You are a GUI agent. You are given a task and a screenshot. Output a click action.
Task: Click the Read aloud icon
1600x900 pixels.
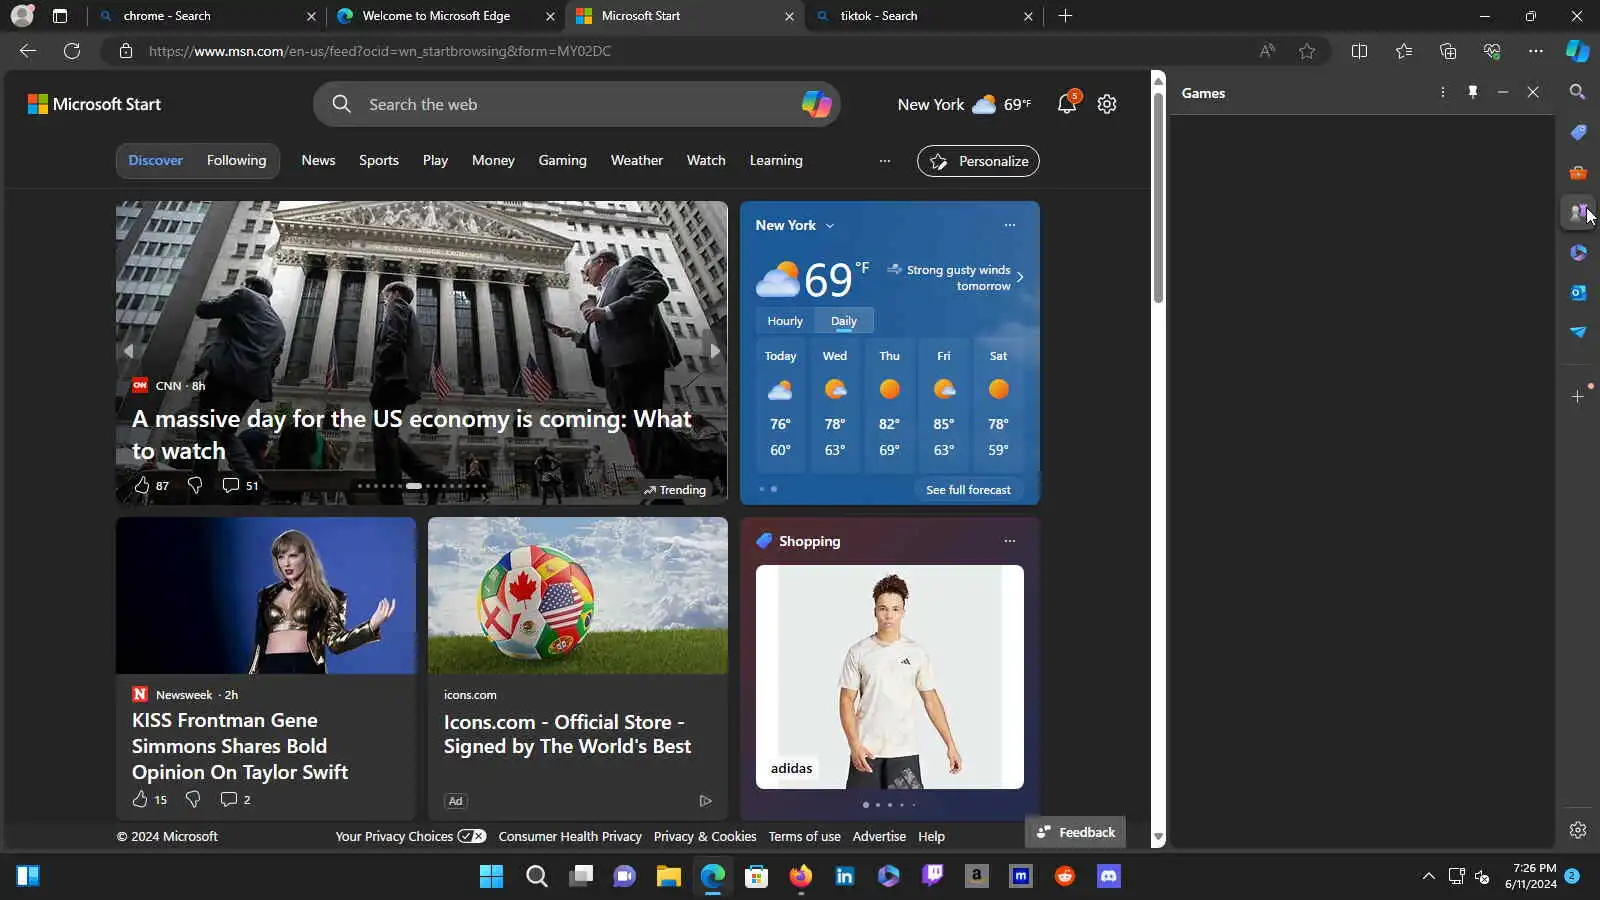1267,51
